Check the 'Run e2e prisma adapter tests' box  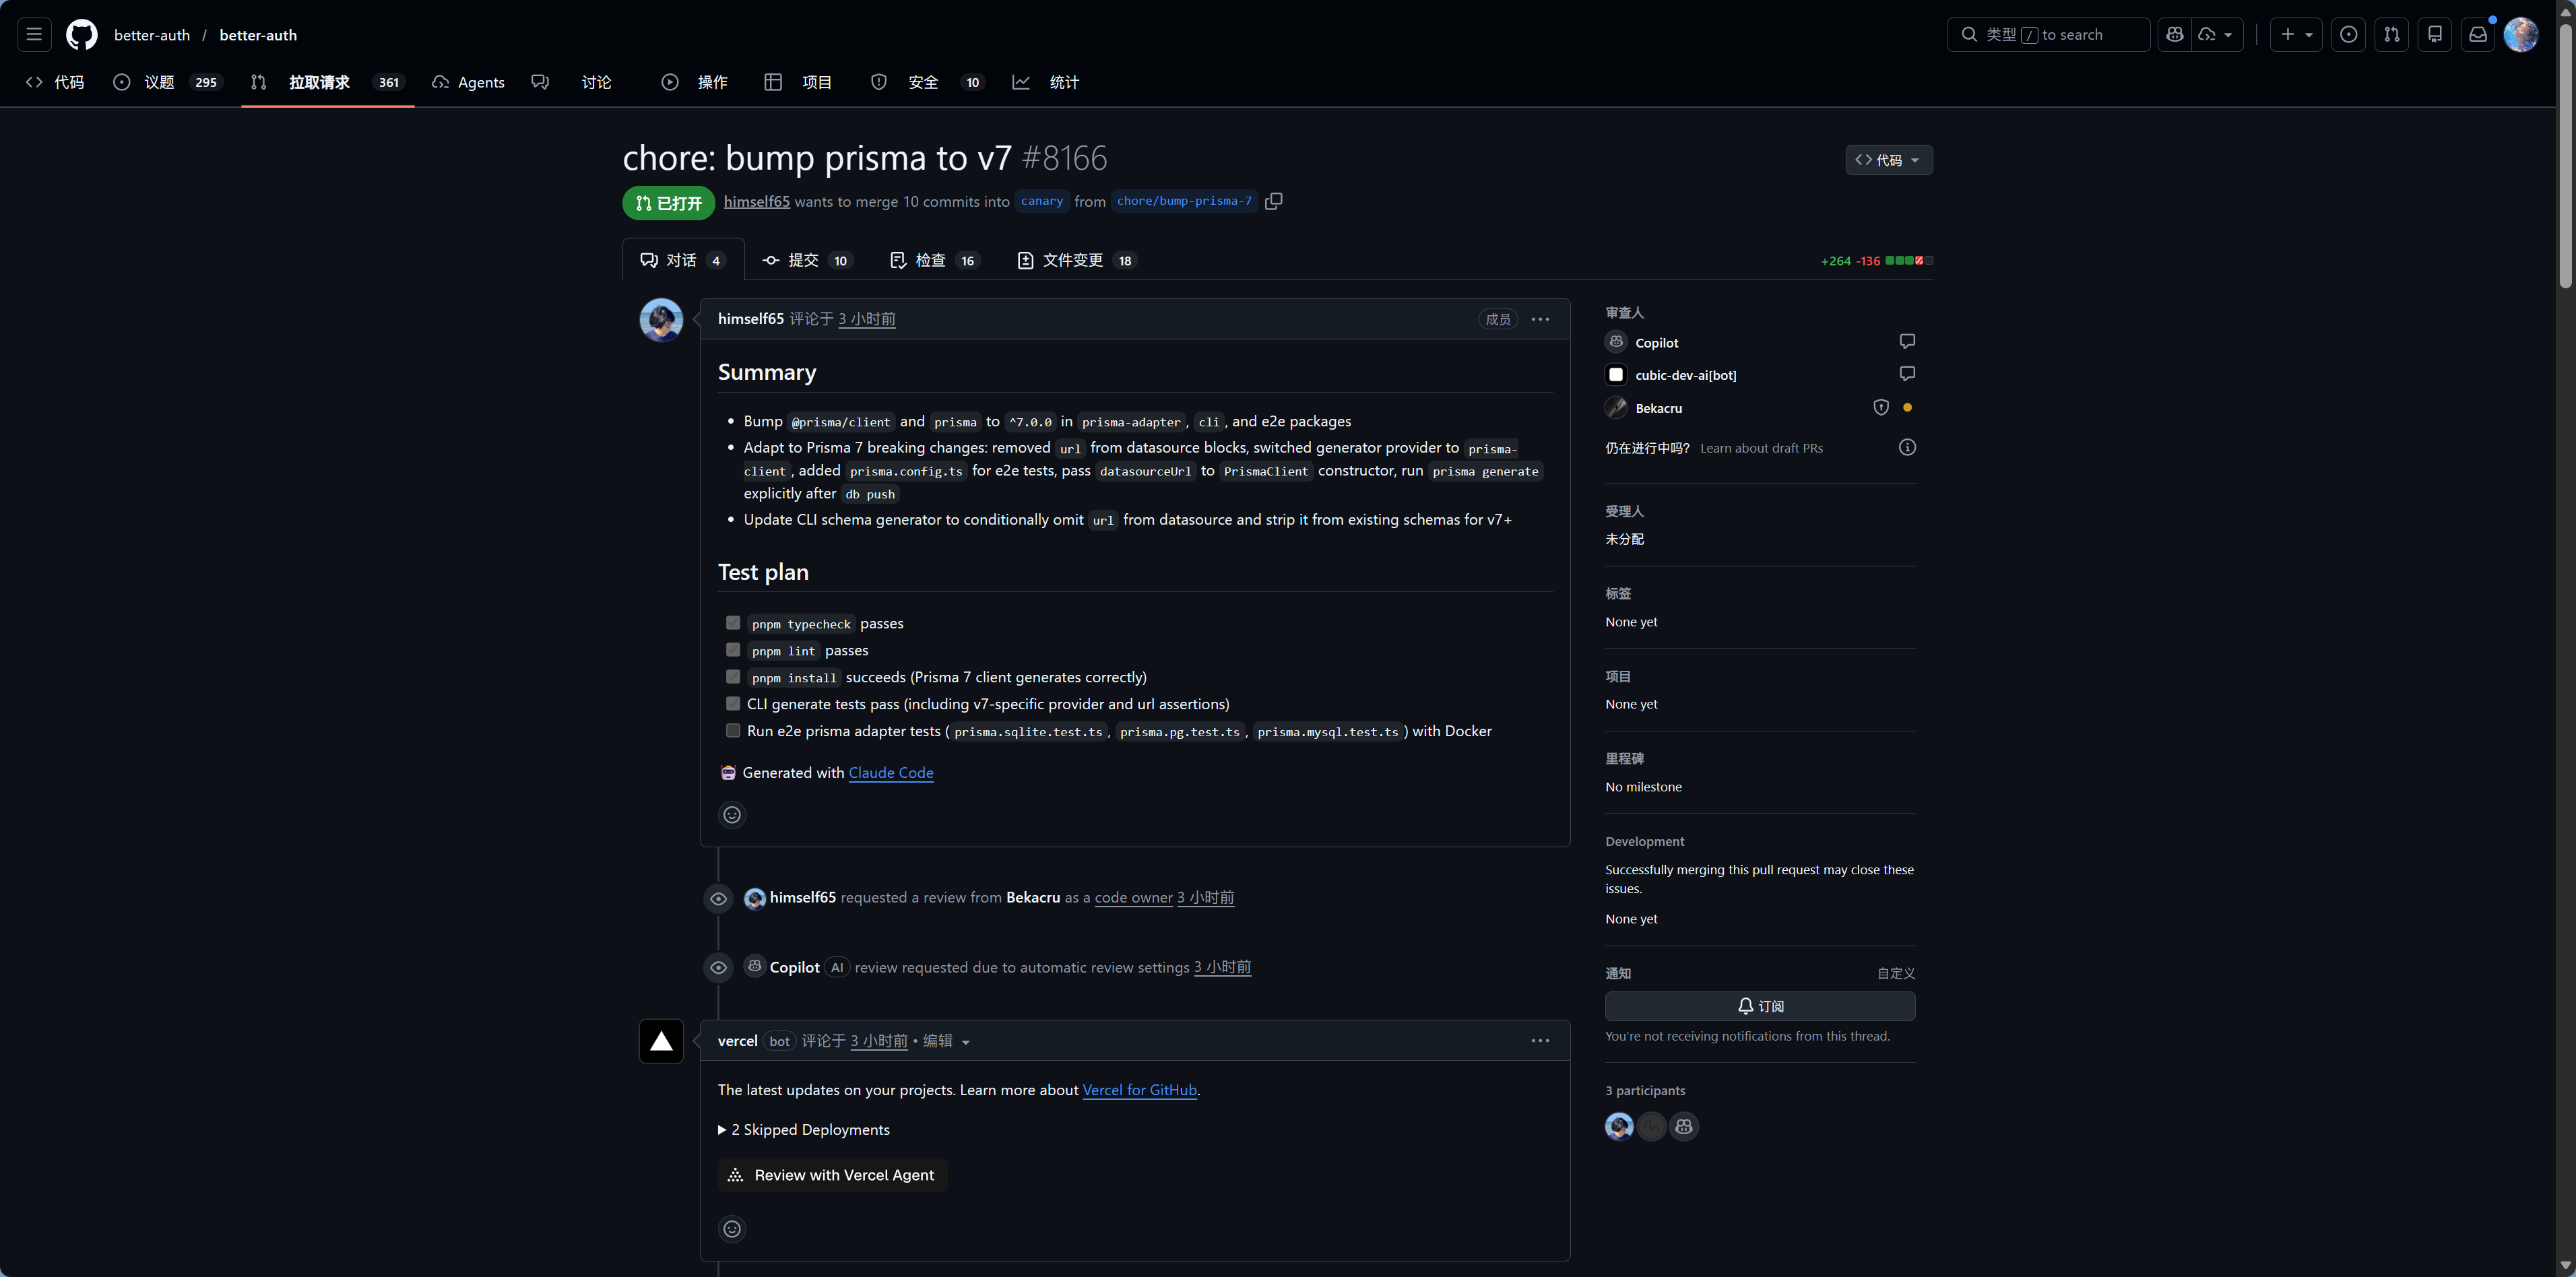click(x=733, y=731)
